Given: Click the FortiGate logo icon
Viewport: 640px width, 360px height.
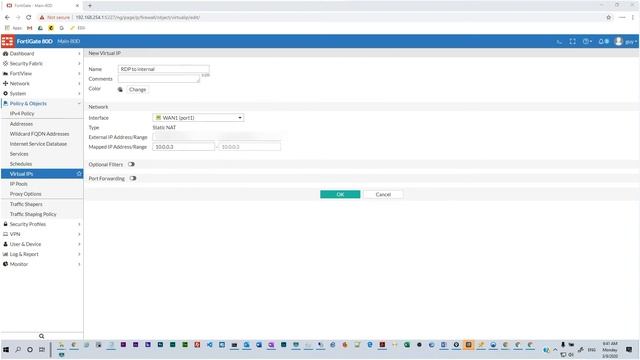Looking at the screenshot, I should tap(7, 41).
